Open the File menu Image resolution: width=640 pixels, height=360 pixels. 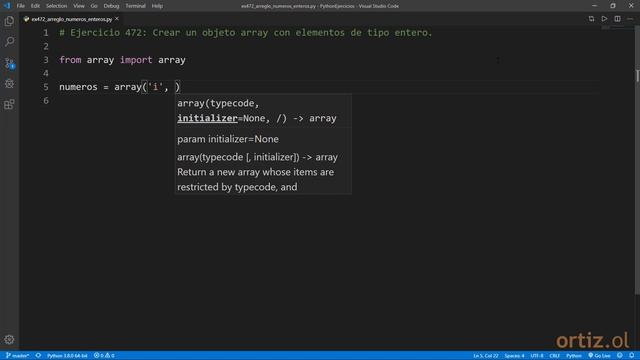tap(21, 6)
